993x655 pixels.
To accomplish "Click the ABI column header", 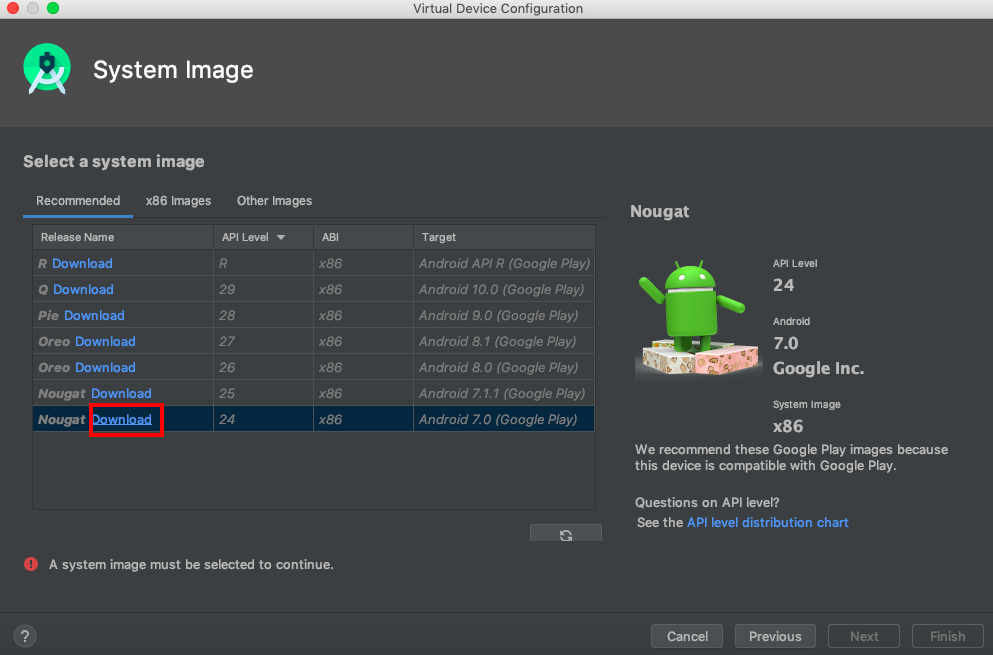I will point(364,237).
